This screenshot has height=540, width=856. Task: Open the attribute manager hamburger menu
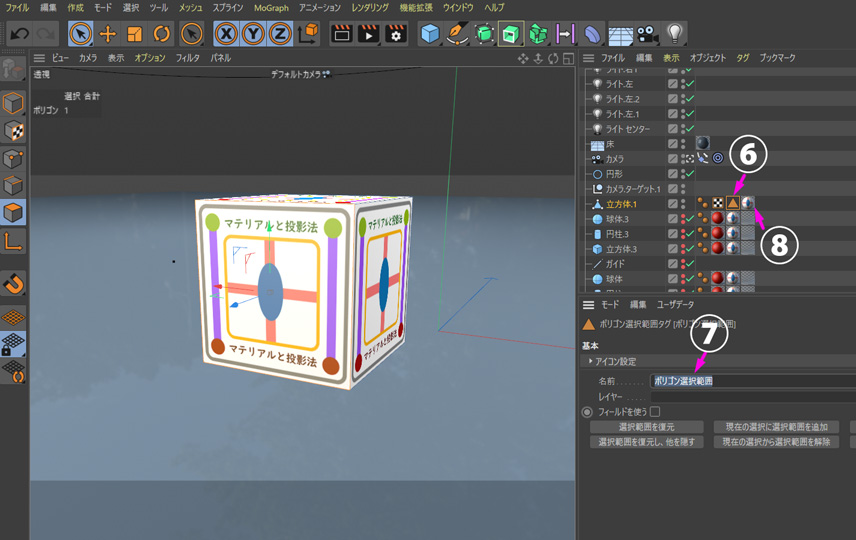click(x=588, y=305)
